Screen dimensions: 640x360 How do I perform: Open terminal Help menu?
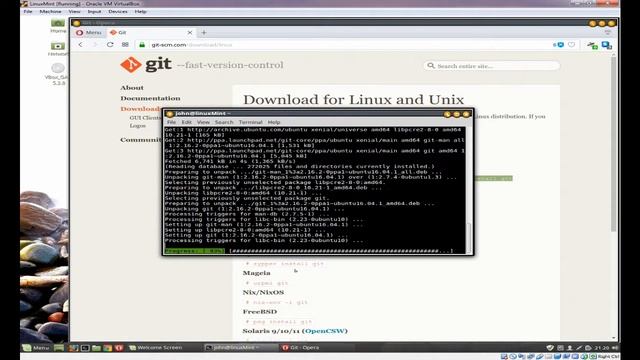[274, 122]
